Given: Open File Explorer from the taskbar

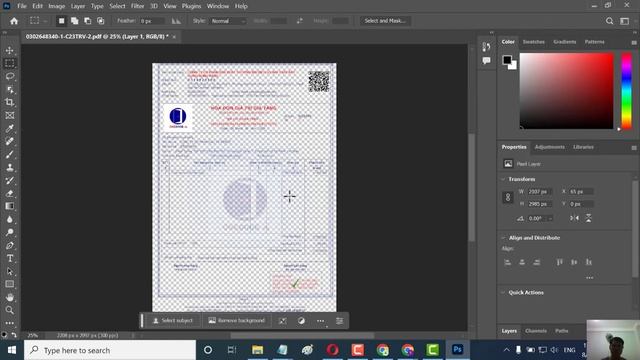Looking at the screenshot, I should coord(258,350).
